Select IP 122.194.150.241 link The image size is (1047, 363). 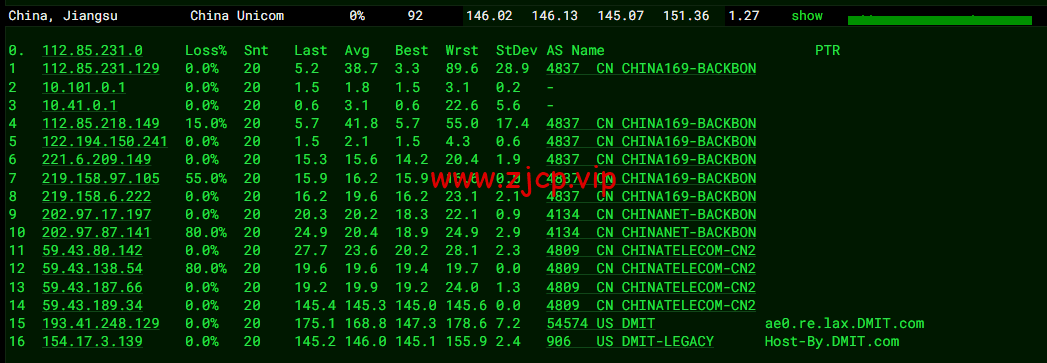(x=105, y=141)
